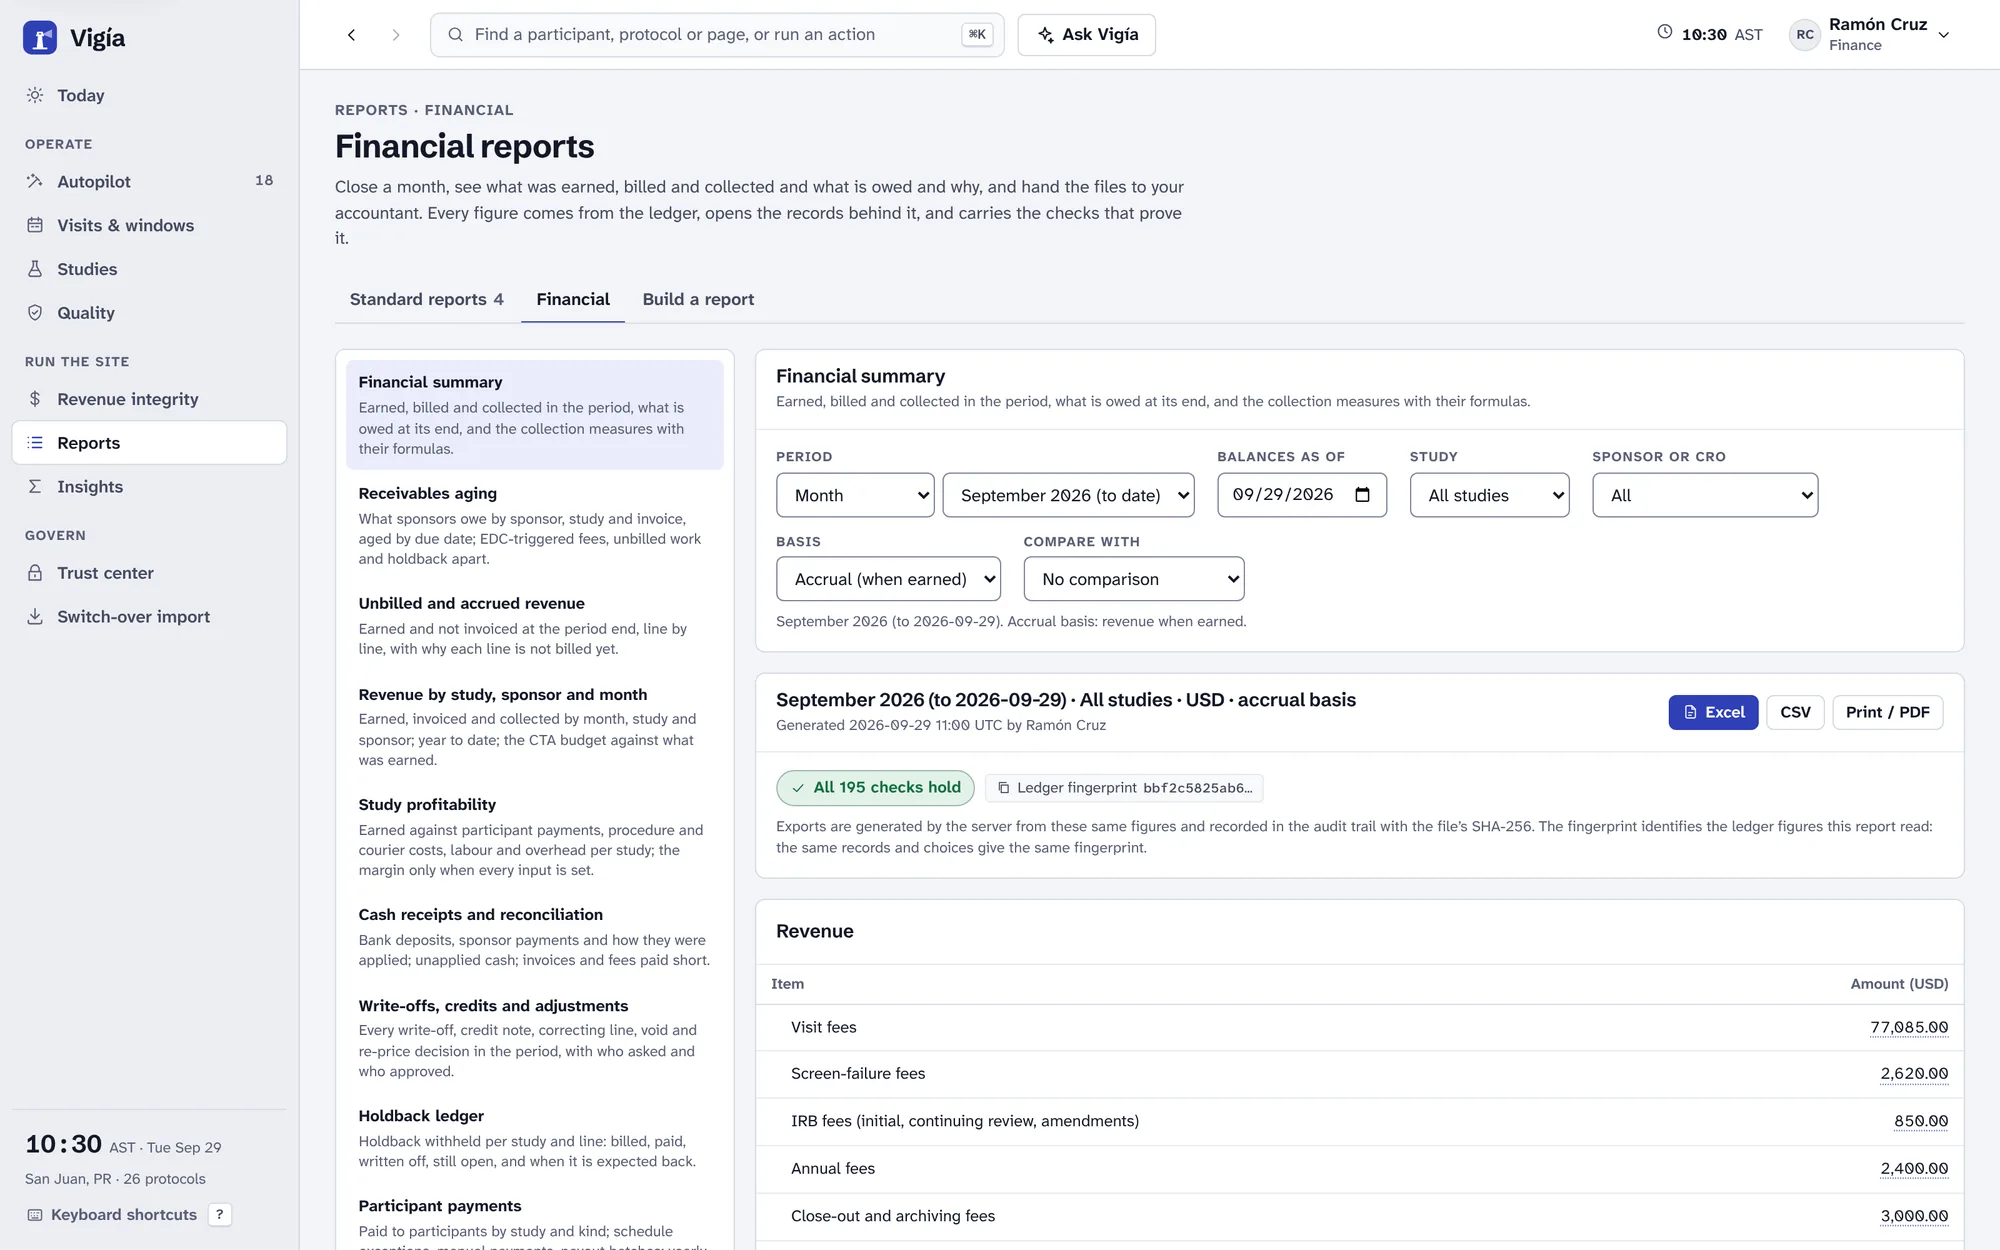Click the Balances as of date field

pos(1301,495)
